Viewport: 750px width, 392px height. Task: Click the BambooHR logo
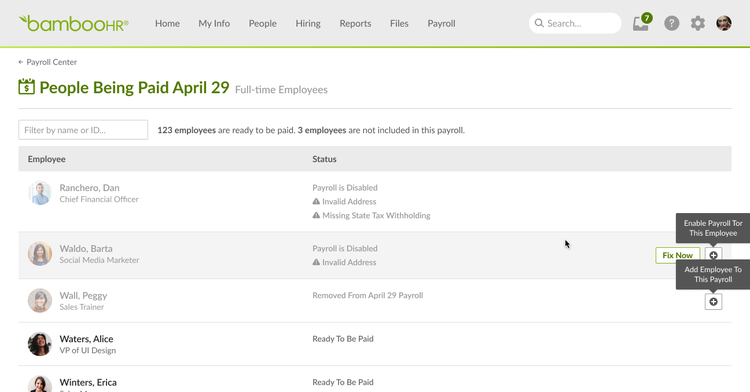74,23
